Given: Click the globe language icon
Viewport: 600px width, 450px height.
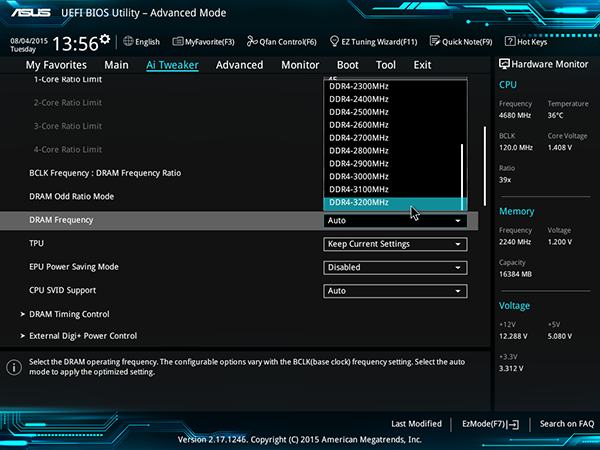Looking at the screenshot, I should 128,41.
